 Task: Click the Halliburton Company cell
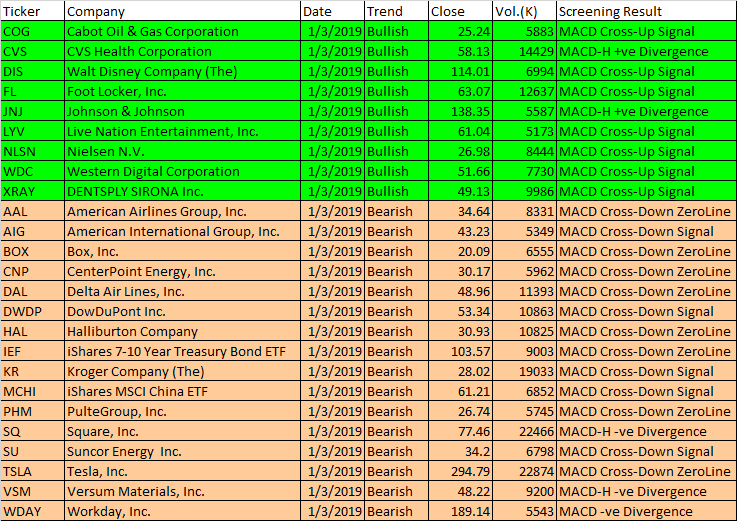tap(182, 331)
